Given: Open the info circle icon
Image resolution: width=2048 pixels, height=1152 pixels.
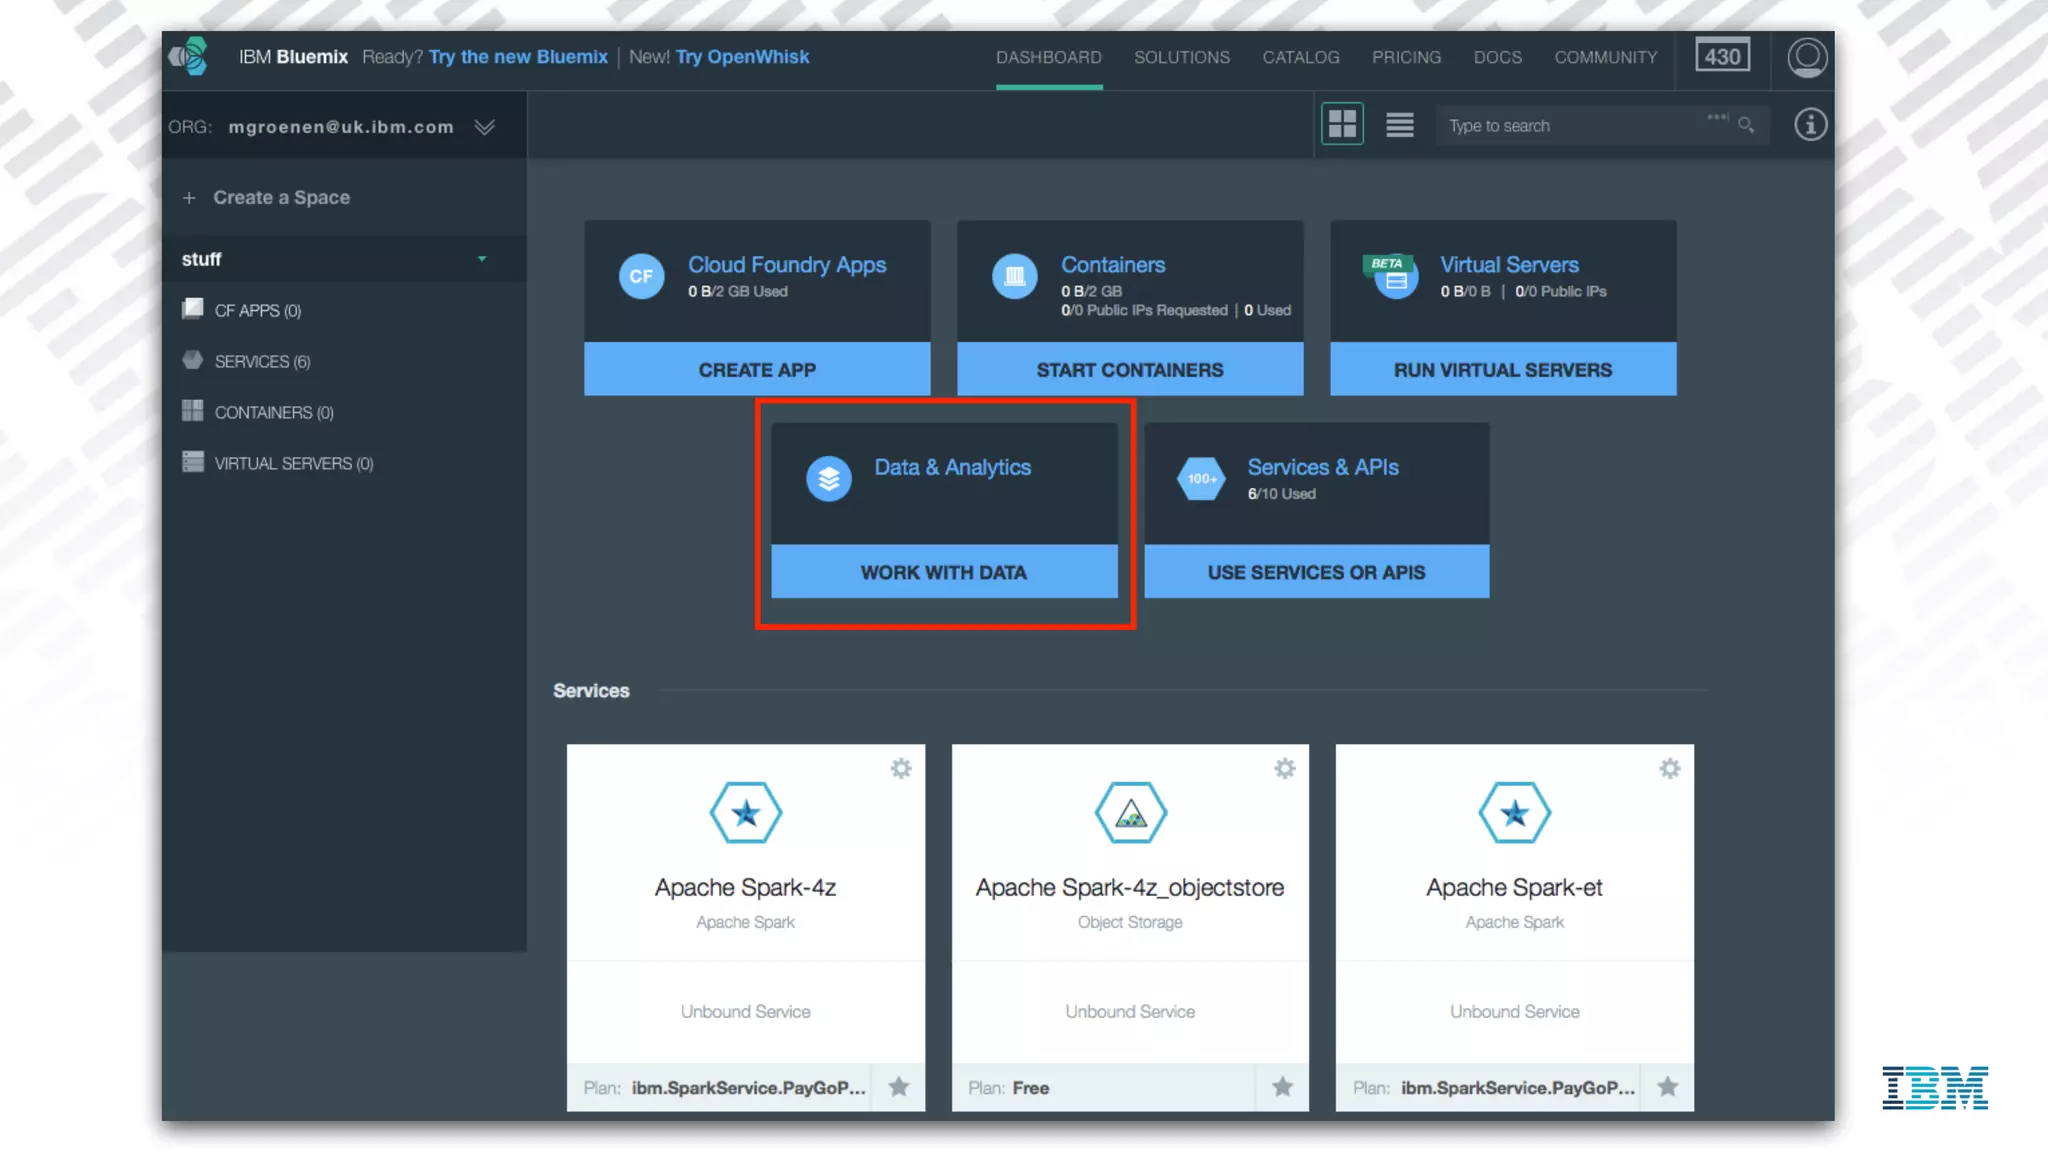Looking at the screenshot, I should [1810, 125].
